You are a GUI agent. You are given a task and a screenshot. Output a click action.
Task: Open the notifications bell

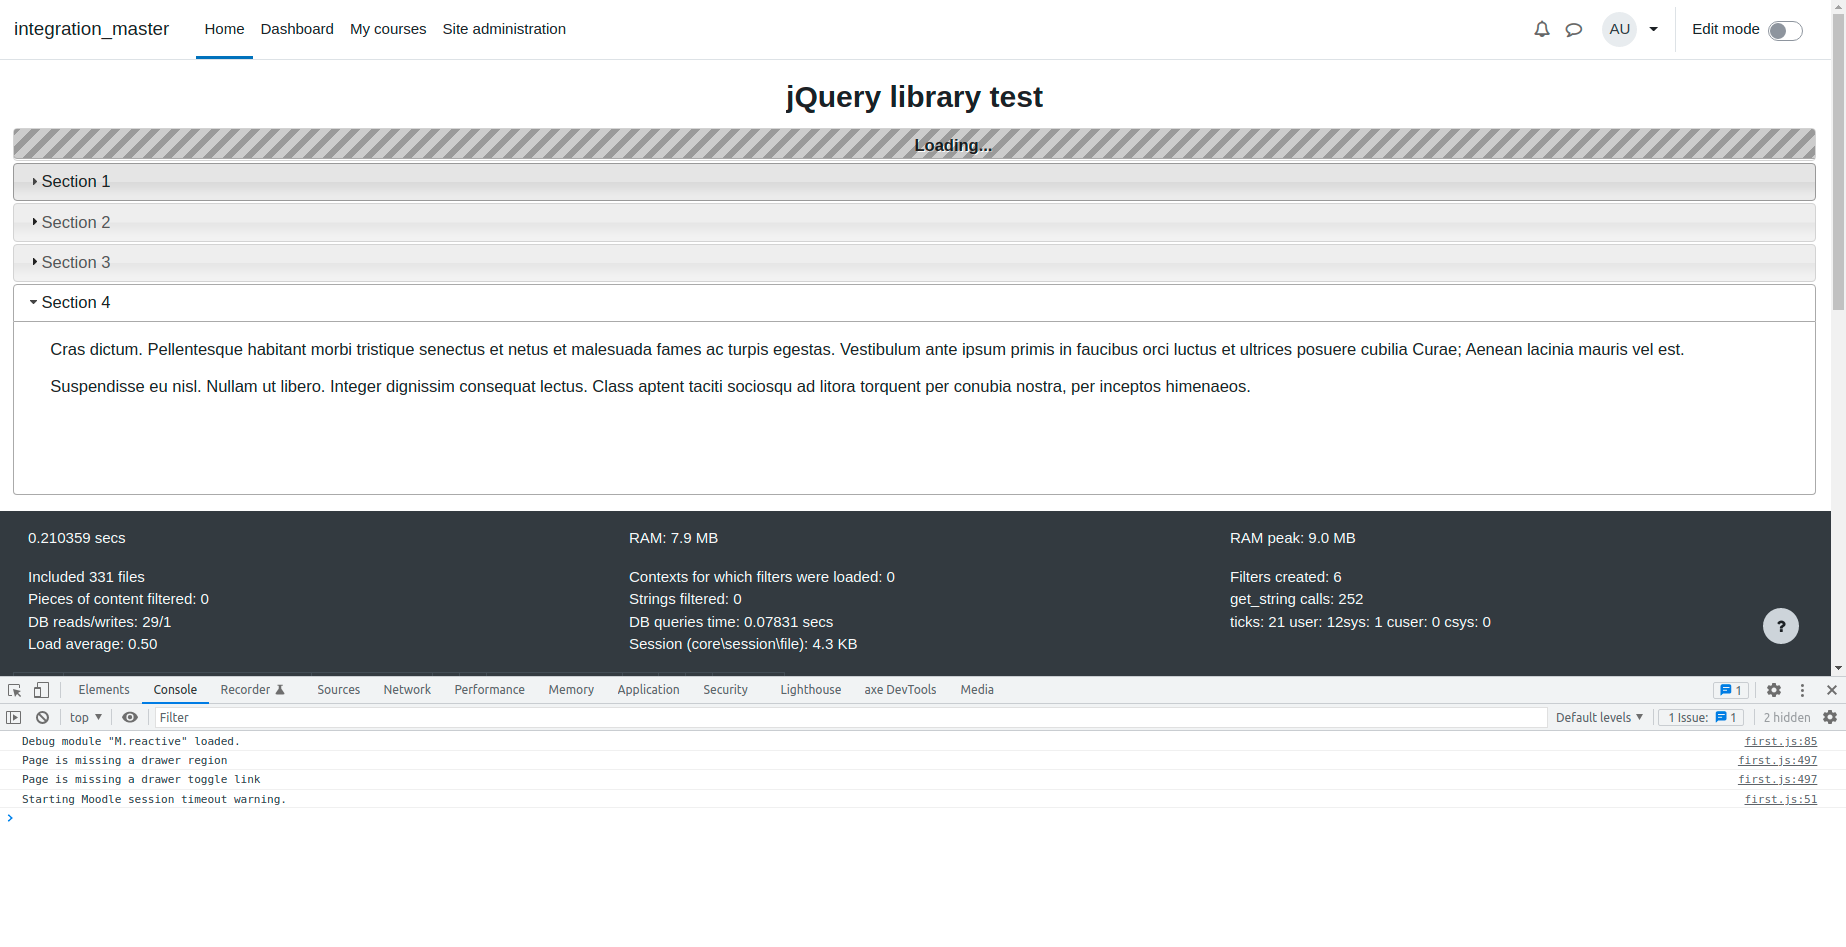(x=1541, y=29)
